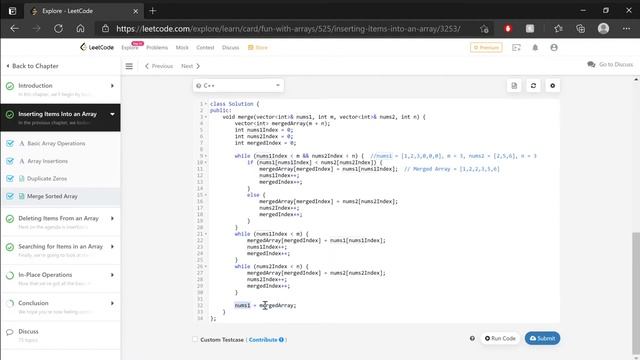Fold code at line 21 while loop
Screen dimensions: 640x360
(x=206, y=234)
